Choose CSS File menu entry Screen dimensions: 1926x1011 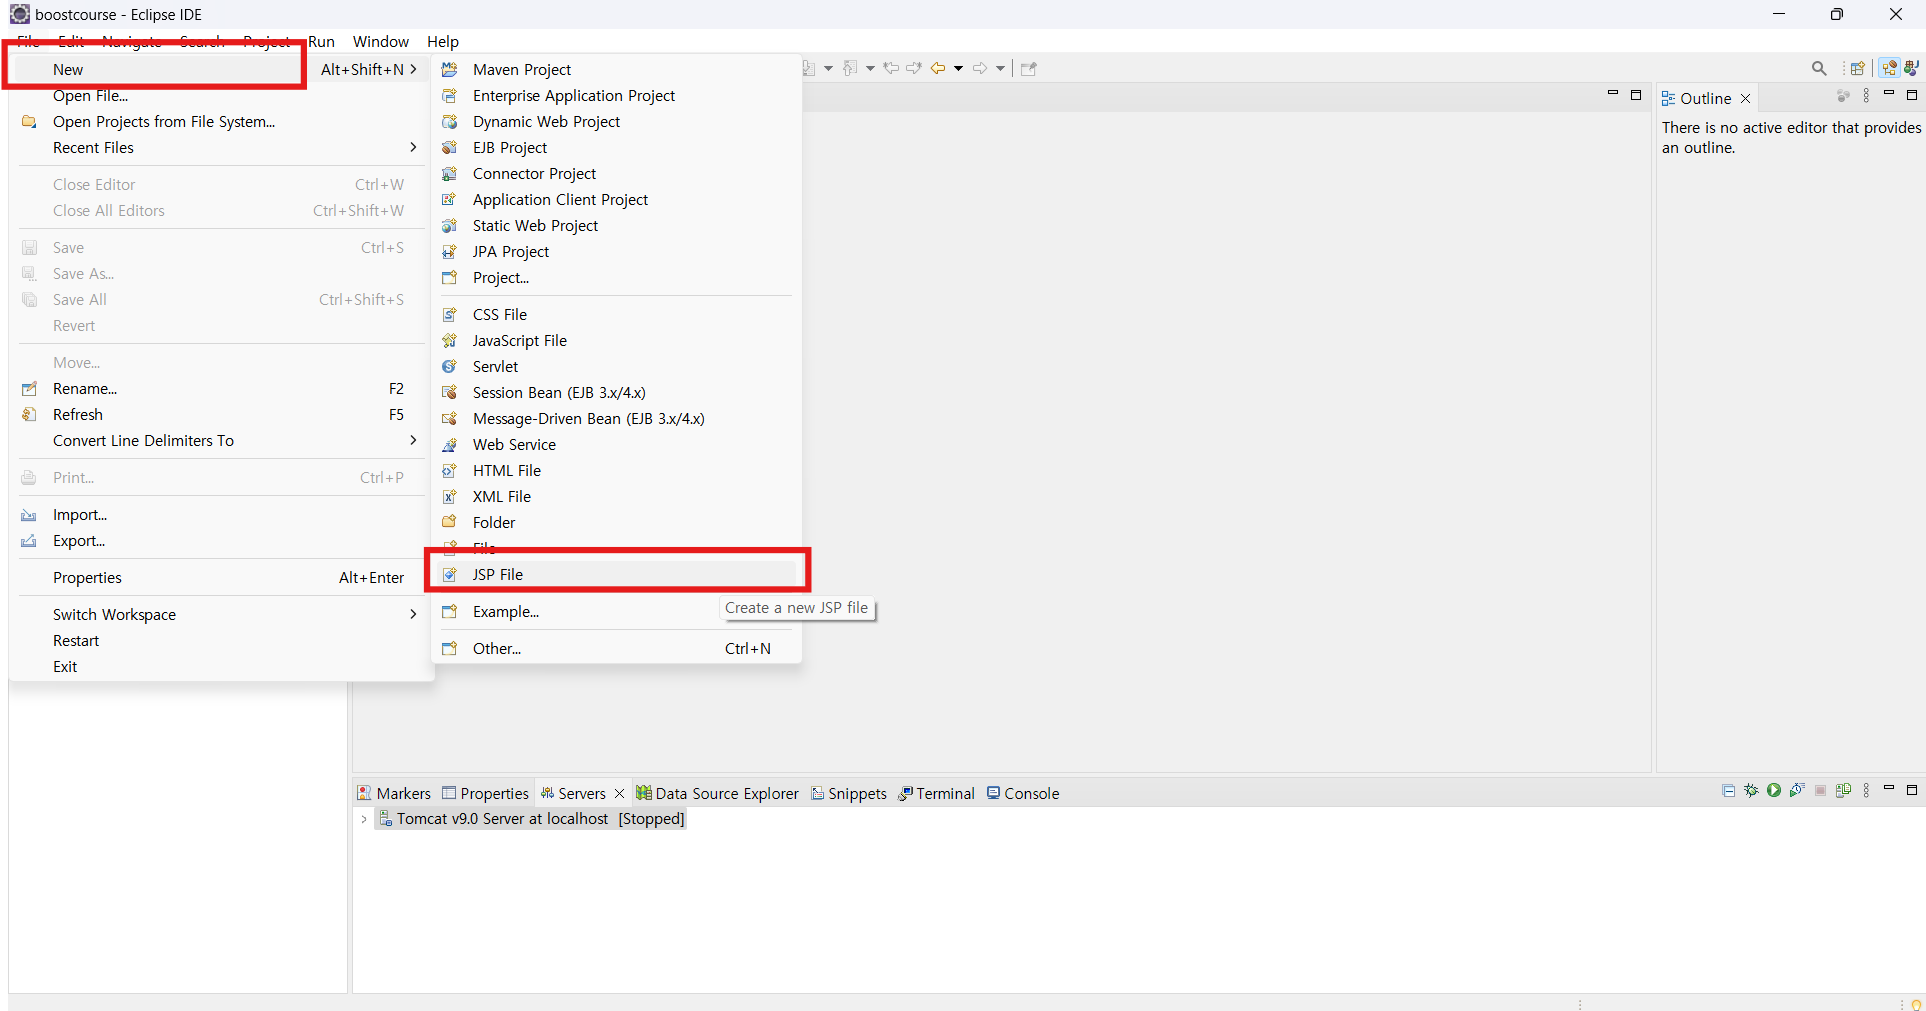[x=616, y=315]
